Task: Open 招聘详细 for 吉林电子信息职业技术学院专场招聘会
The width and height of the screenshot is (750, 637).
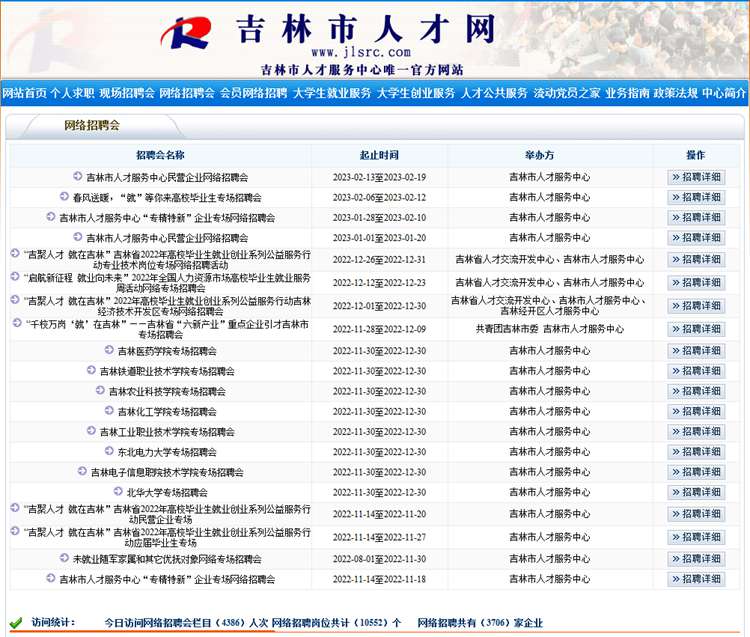Action: (696, 472)
